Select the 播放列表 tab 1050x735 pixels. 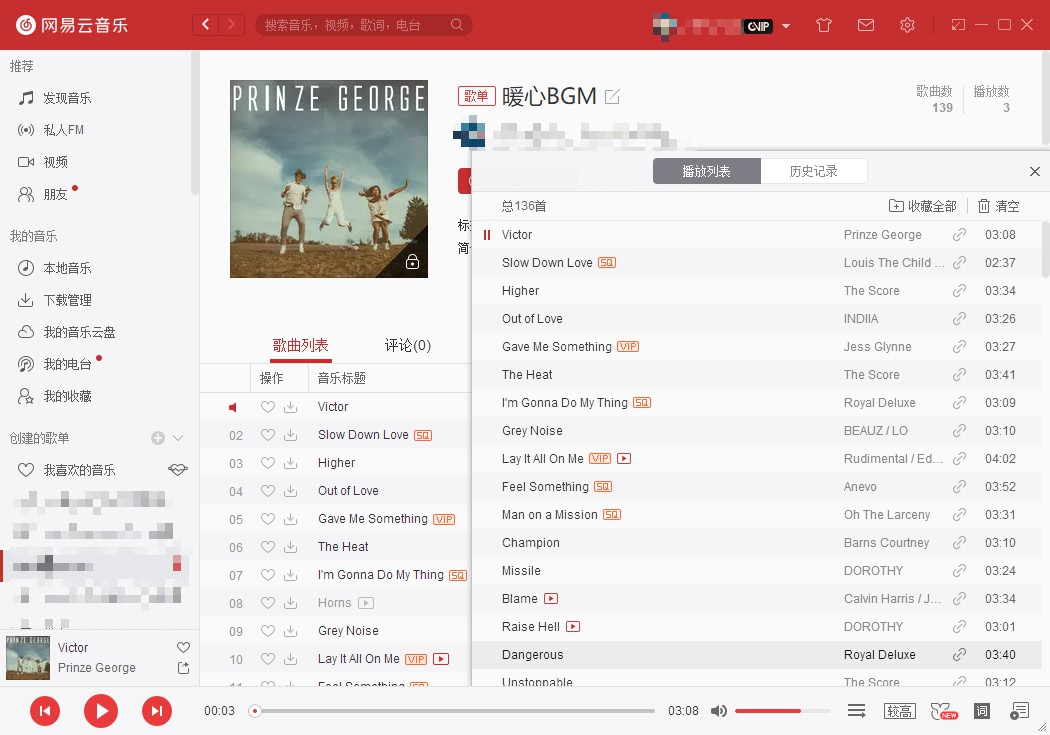pyautogui.click(x=706, y=171)
